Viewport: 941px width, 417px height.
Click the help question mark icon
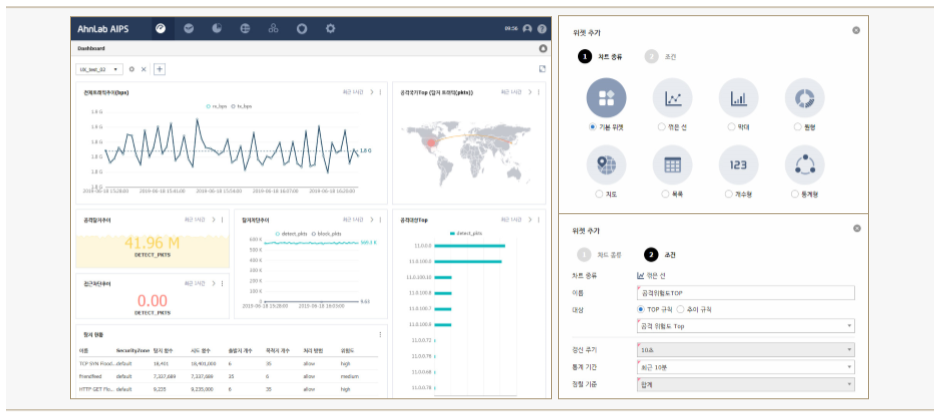click(542, 28)
